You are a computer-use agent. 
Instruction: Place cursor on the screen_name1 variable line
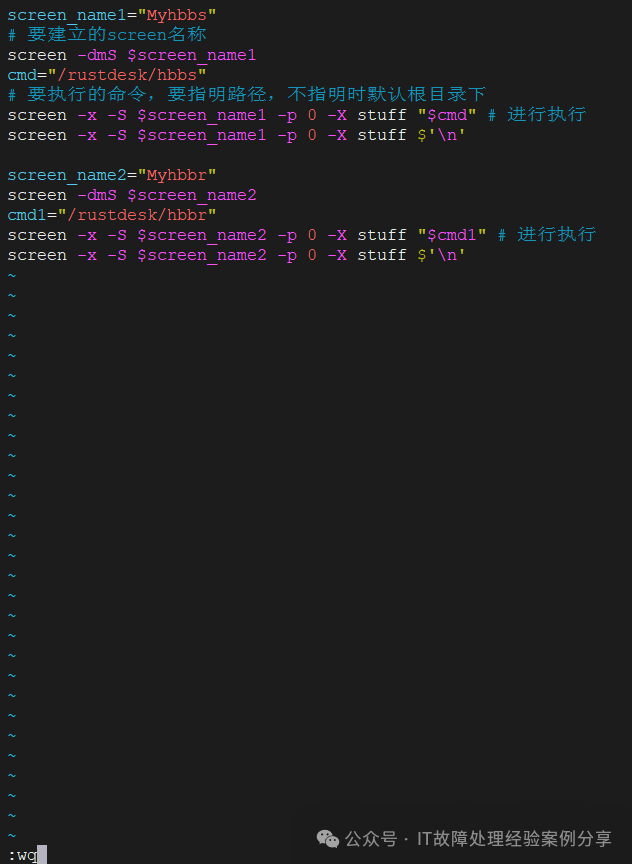click(112, 15)
